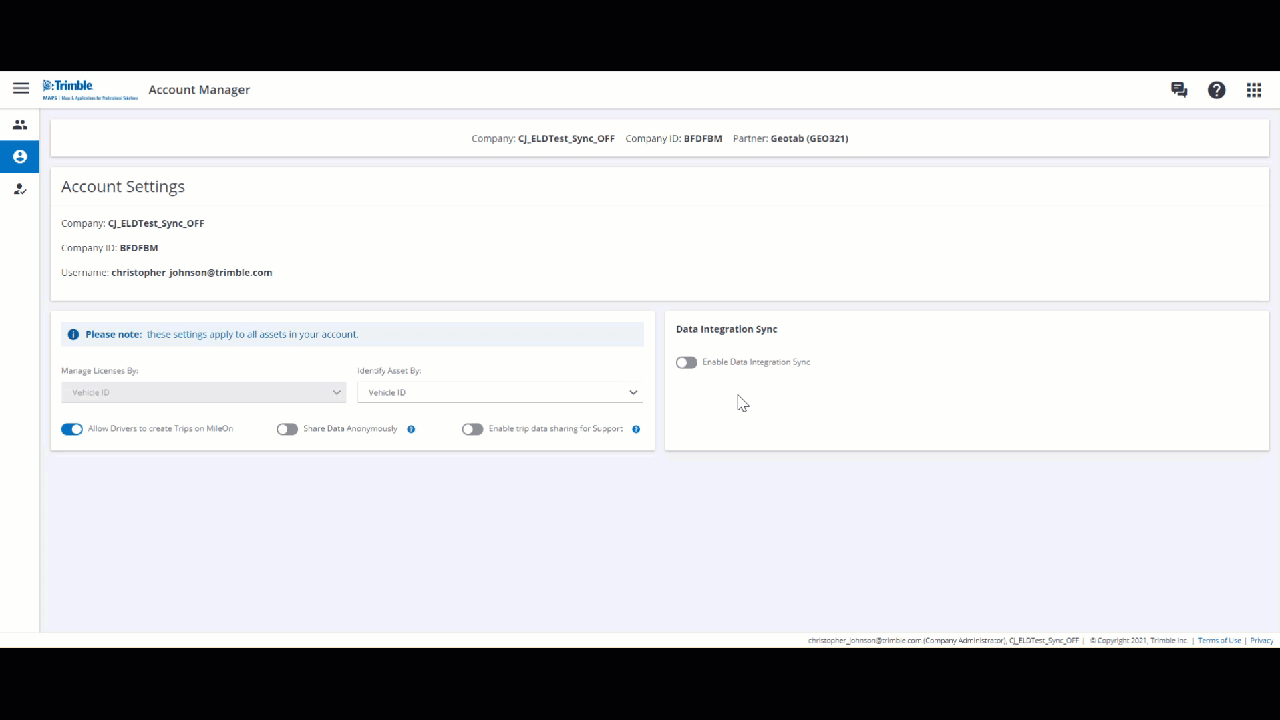Disable Allow Drivers to create Trips toggle
This screenshot has height=720, width=1280.
pyautogui.click(x=72, y=429)
